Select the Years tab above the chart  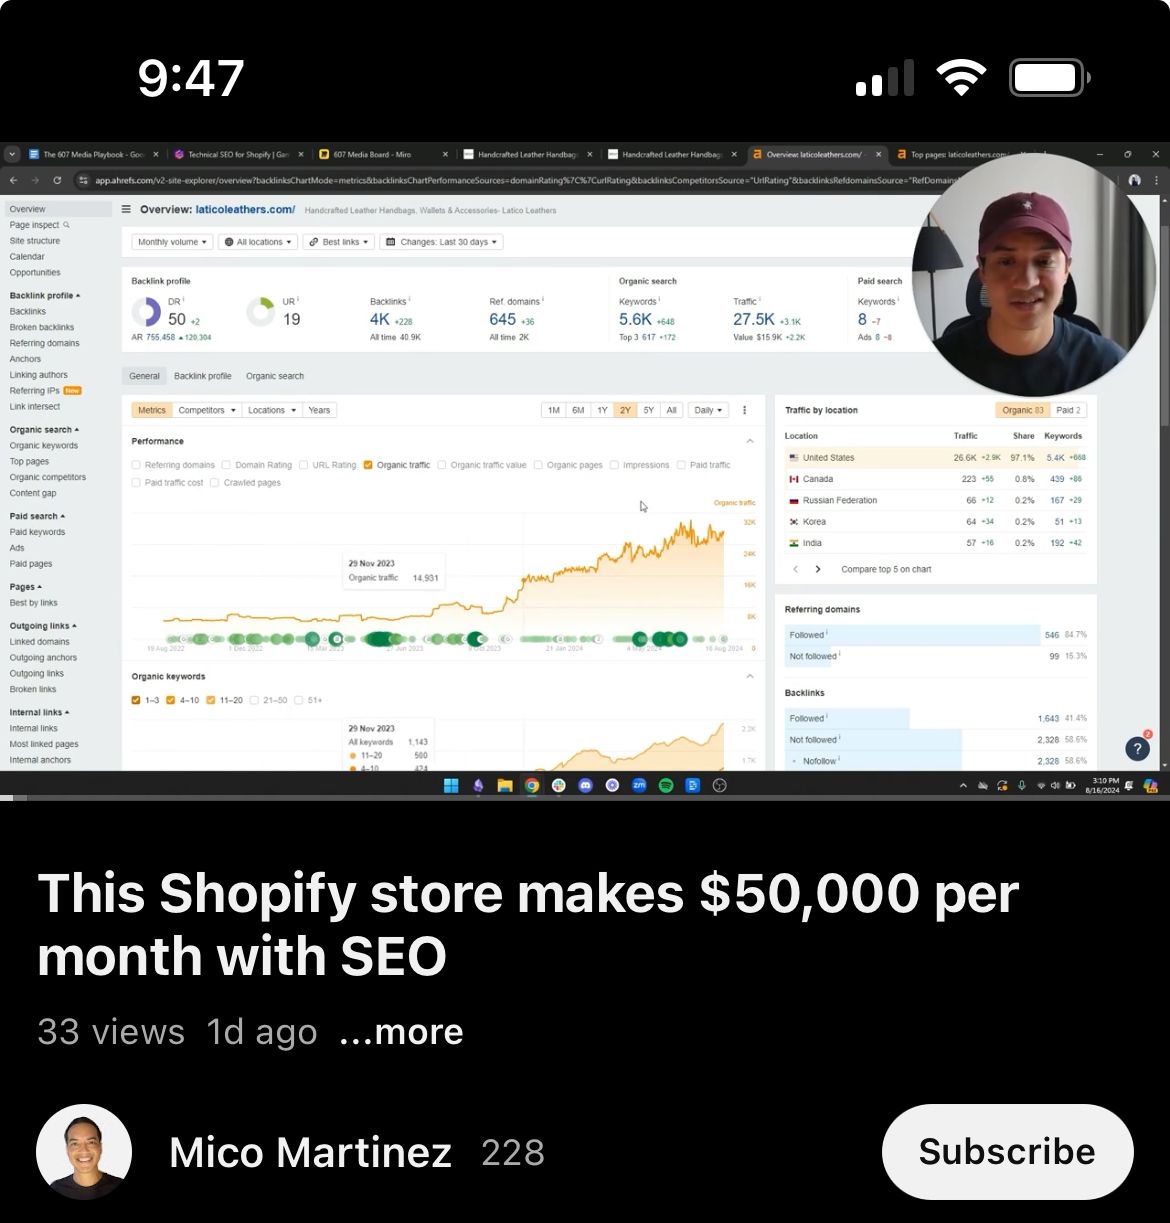(319, 410)
